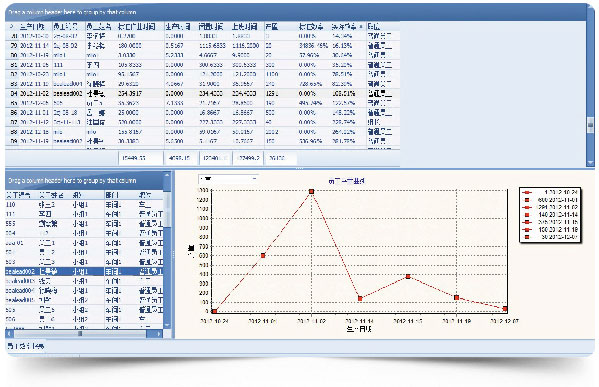Click the legend entry for 2012-10-24
This screenshot has height=387, width=599.
[551, 192]
